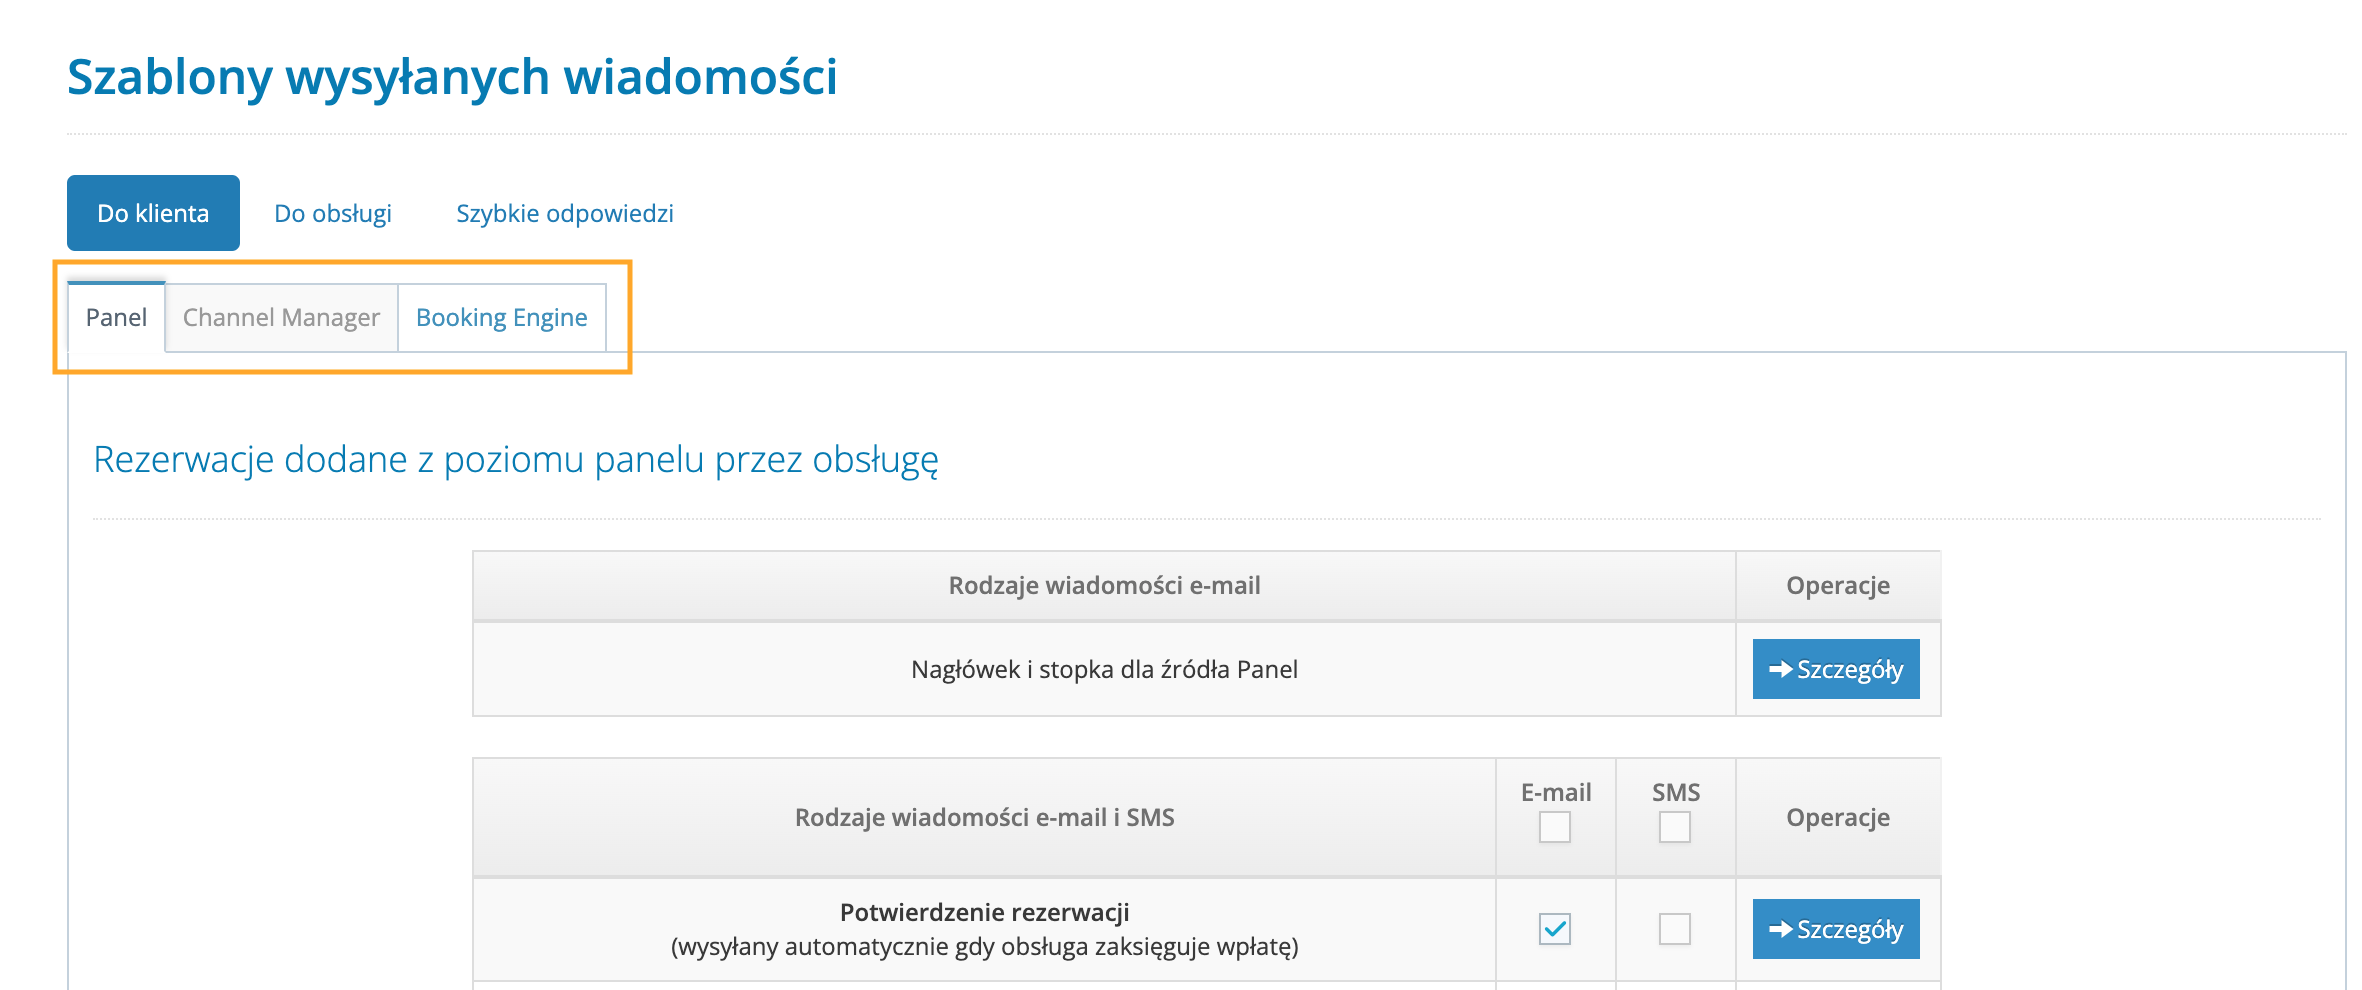Uncheck E-mail for Potwierdzenie rezerwacji

tap(1554, 929)
